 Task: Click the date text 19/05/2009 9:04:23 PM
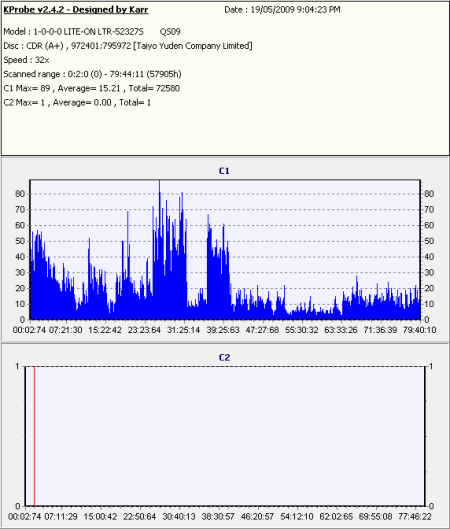295,10
